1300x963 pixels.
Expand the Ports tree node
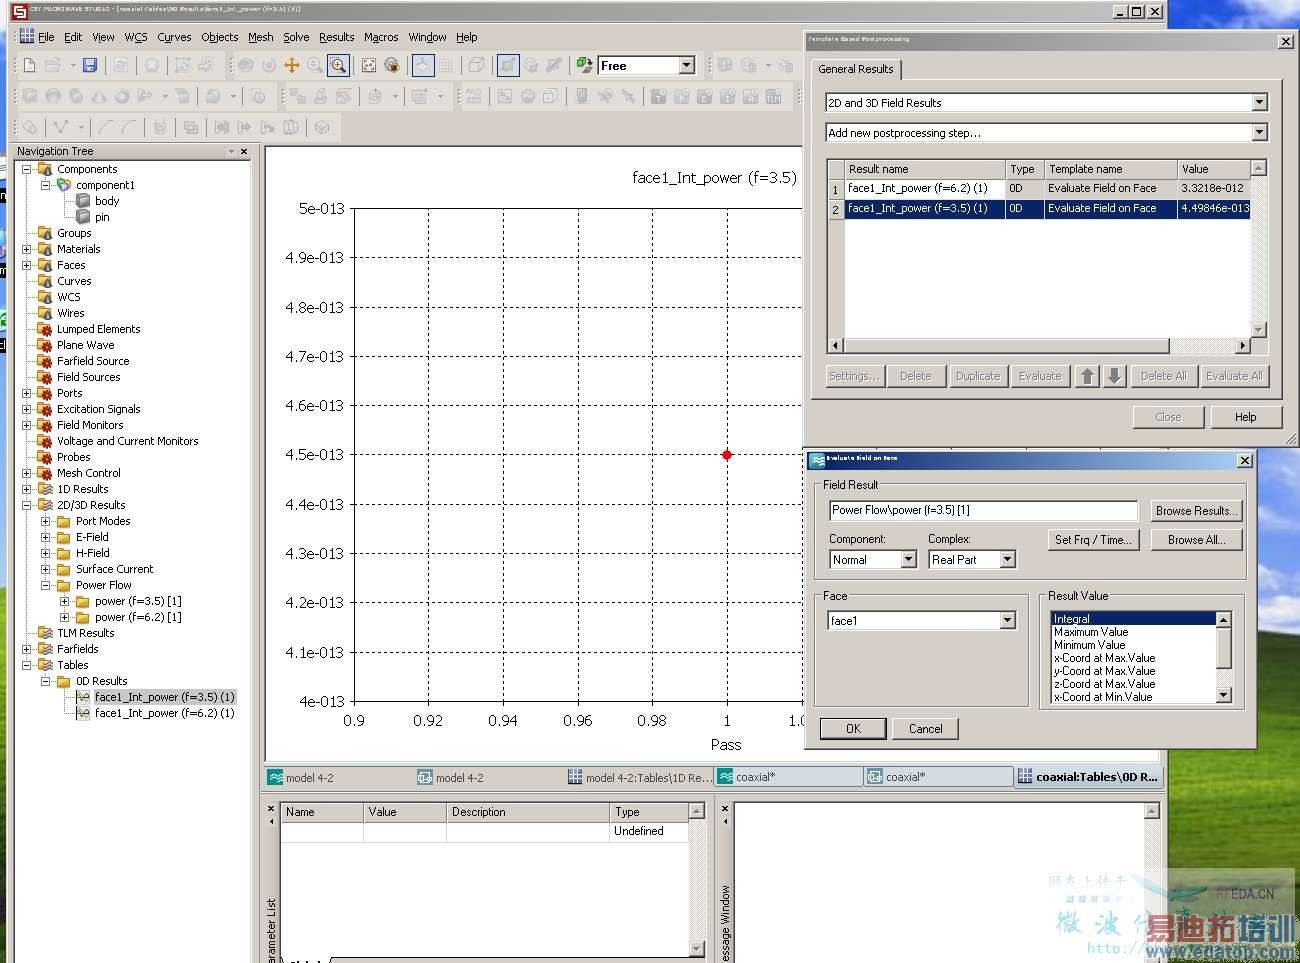coord(27,393)
